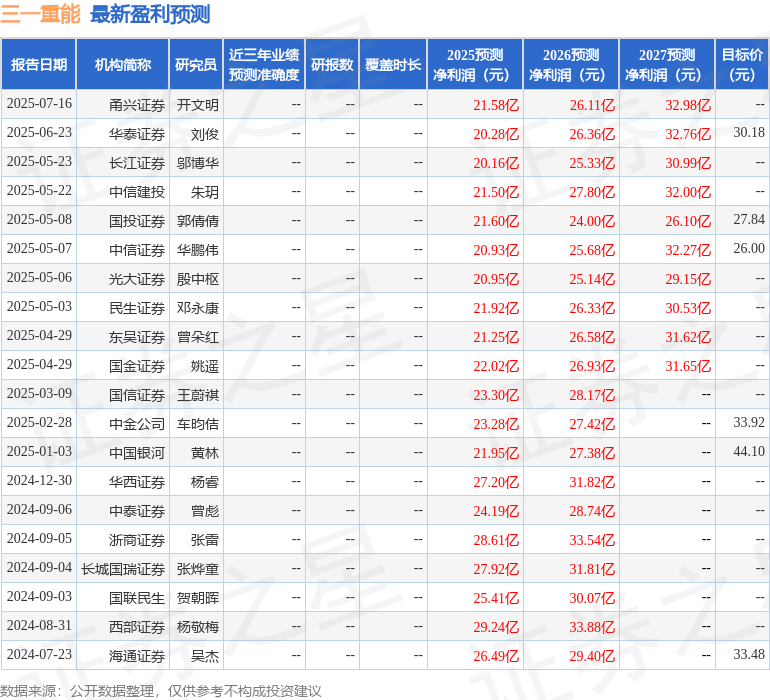Click the target price 33.48

(749, 654)
